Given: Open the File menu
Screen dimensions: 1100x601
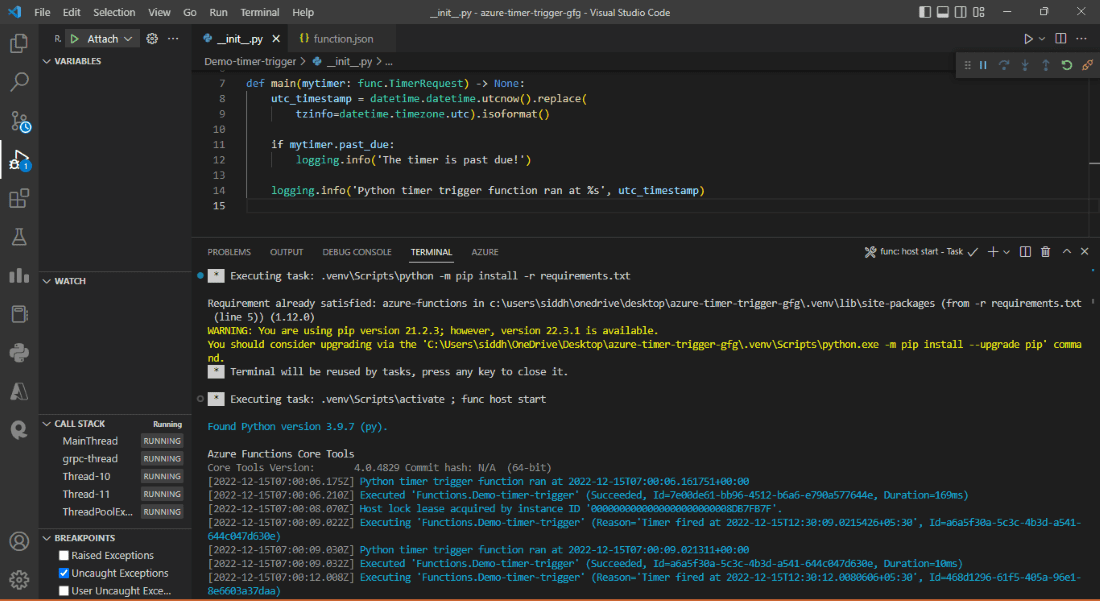Looking at the screenshot, I should coord(42,12).
